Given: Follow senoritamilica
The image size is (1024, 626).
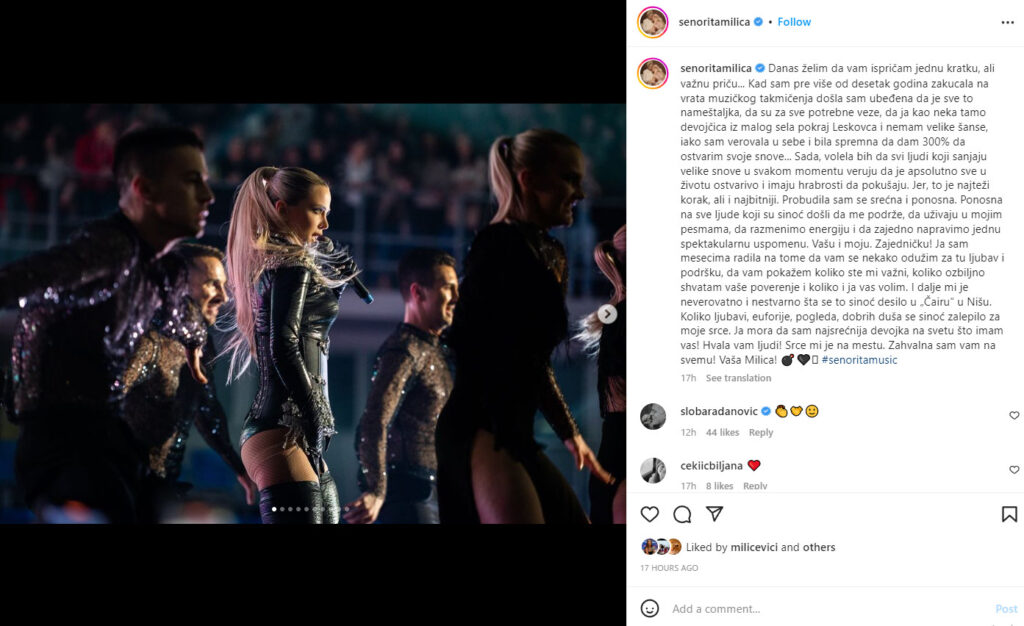Looking at the screenshot, I should pos(794,22).
